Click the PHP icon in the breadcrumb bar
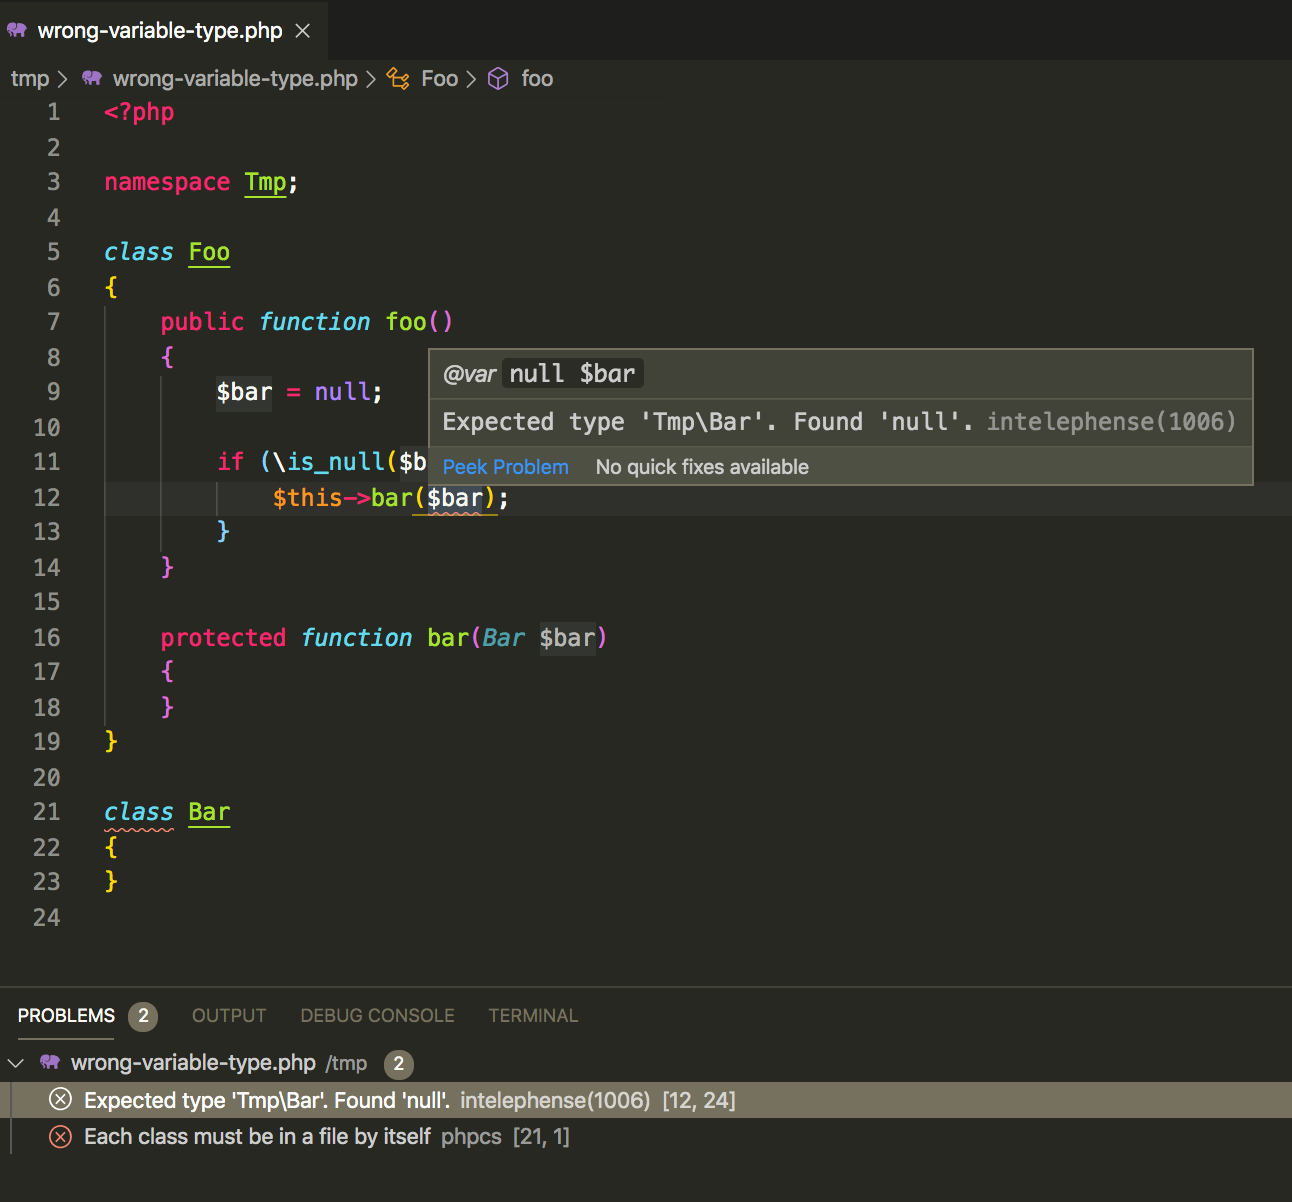 pyautogui.click(x=91, y=78)
